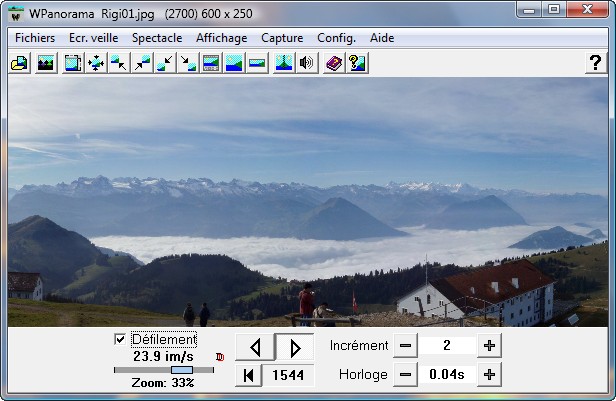This screenshot has height=401, width=616.
Task: Click the 23.9 im/s speed readout
Action: (163, 356)
